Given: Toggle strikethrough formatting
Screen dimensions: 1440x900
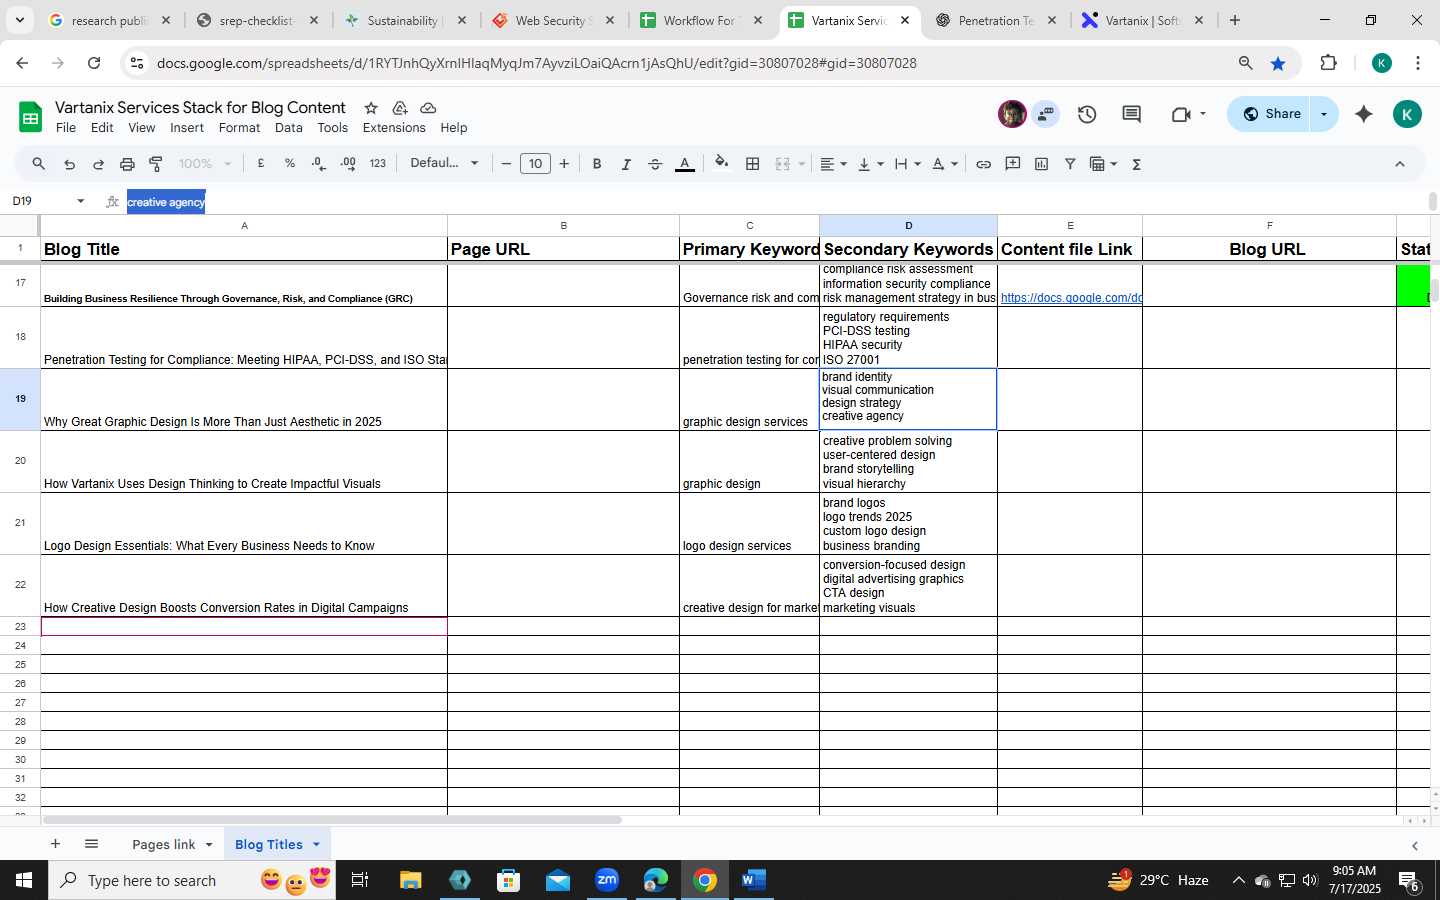Looking at the screenshot, I should pyautogui.click(x=655, y=164).
